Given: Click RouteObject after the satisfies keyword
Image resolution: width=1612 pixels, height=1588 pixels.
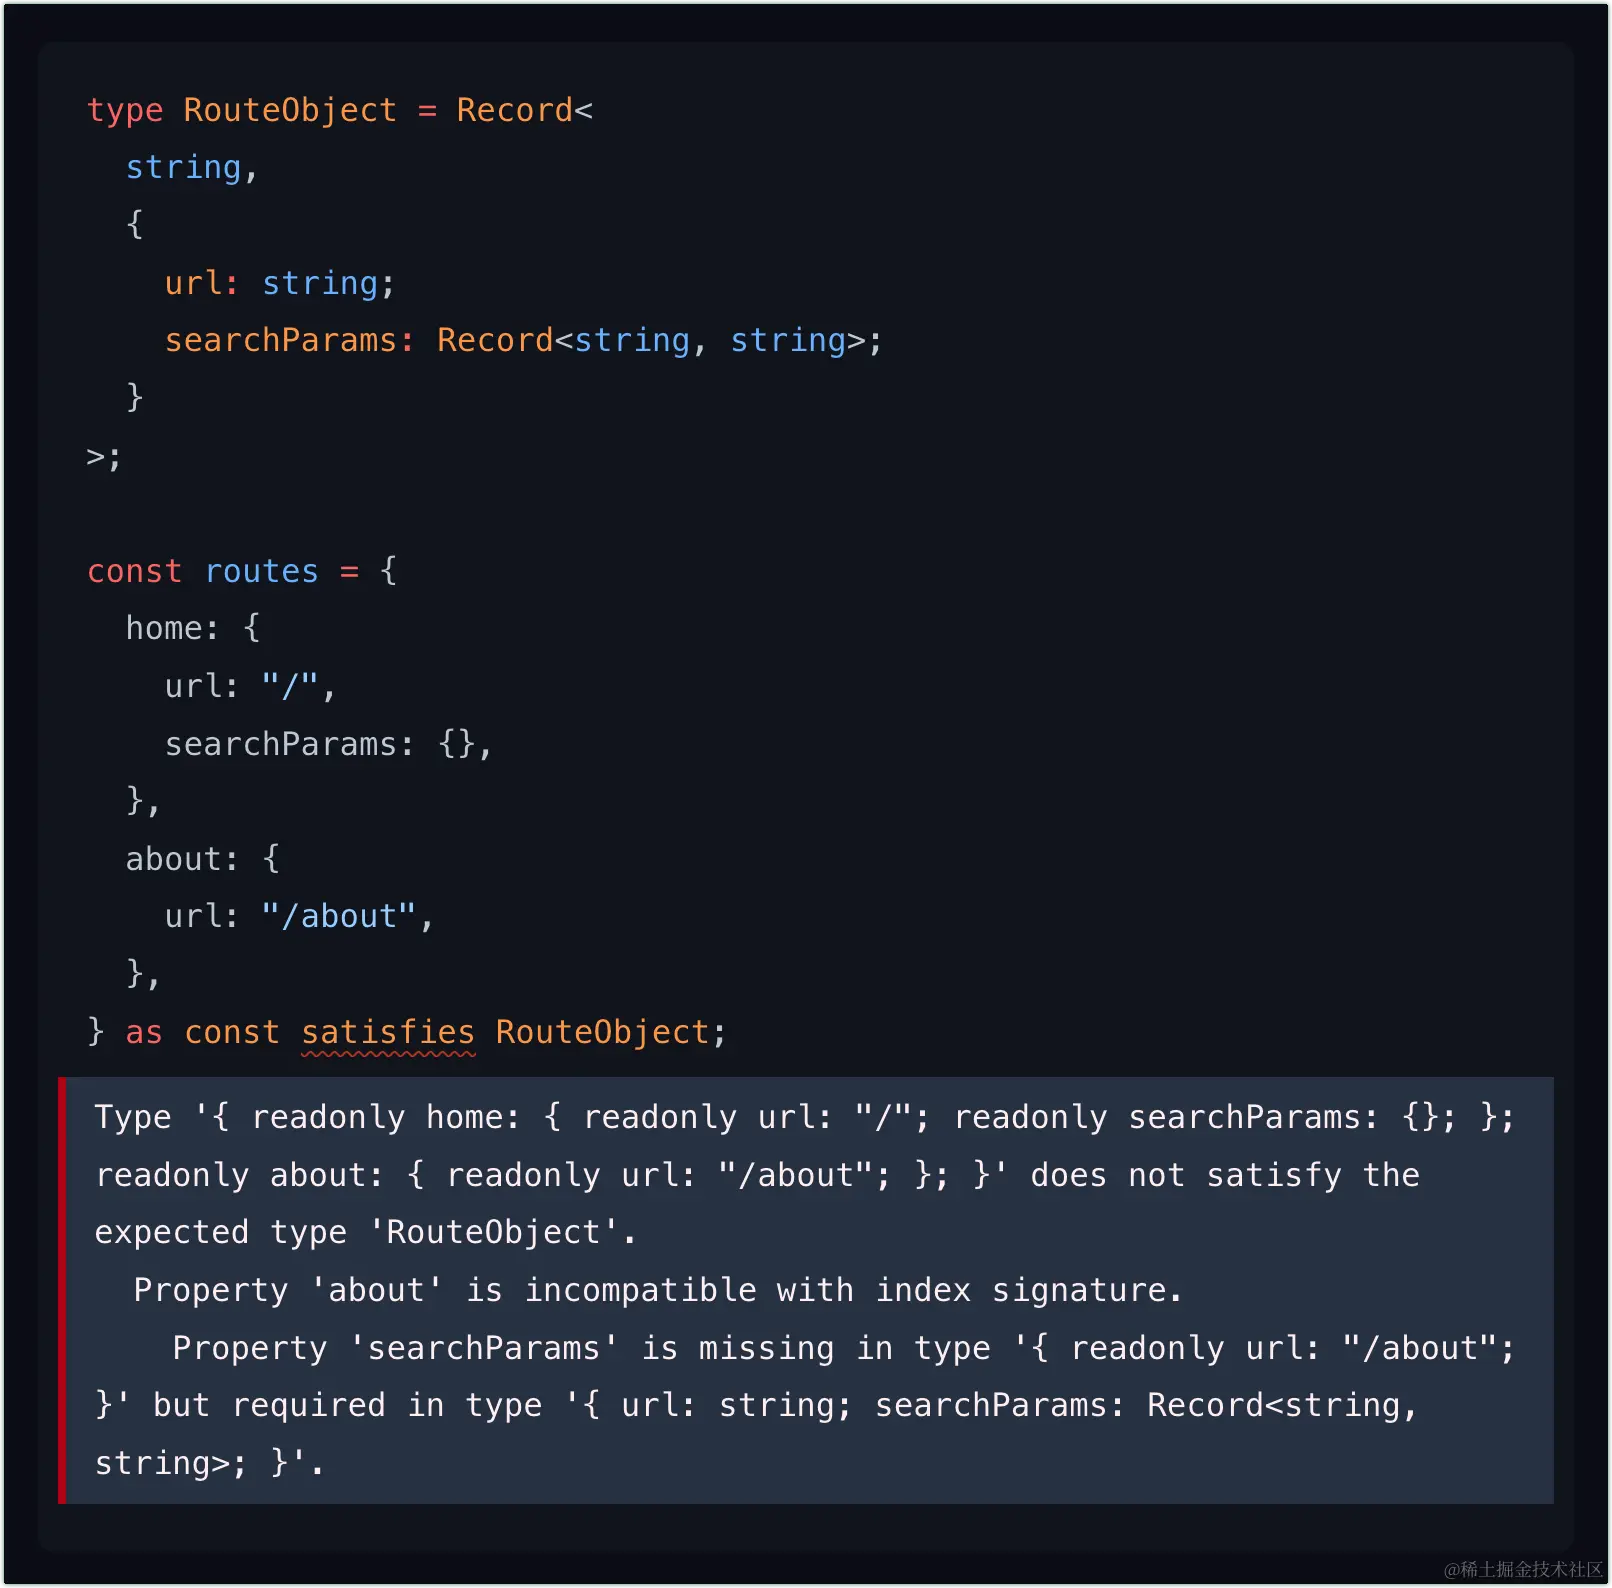Looking at the screenshot, I should click(602, 1032).
